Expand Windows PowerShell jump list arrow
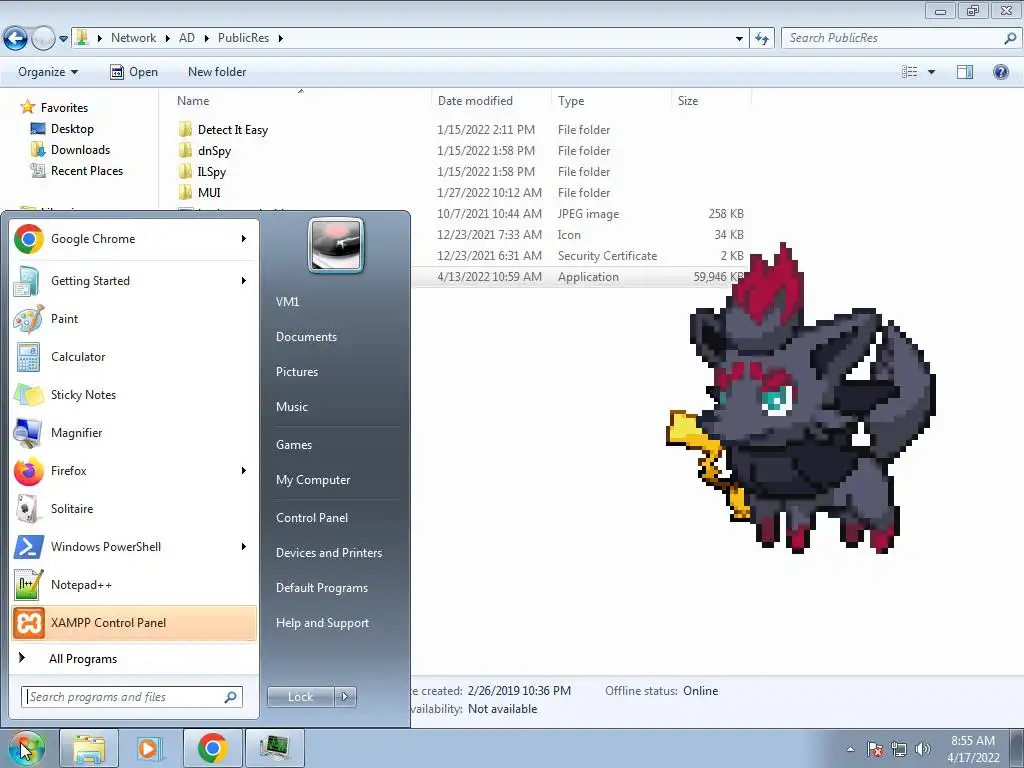1024x768 pixels. [x=244, y=547]
